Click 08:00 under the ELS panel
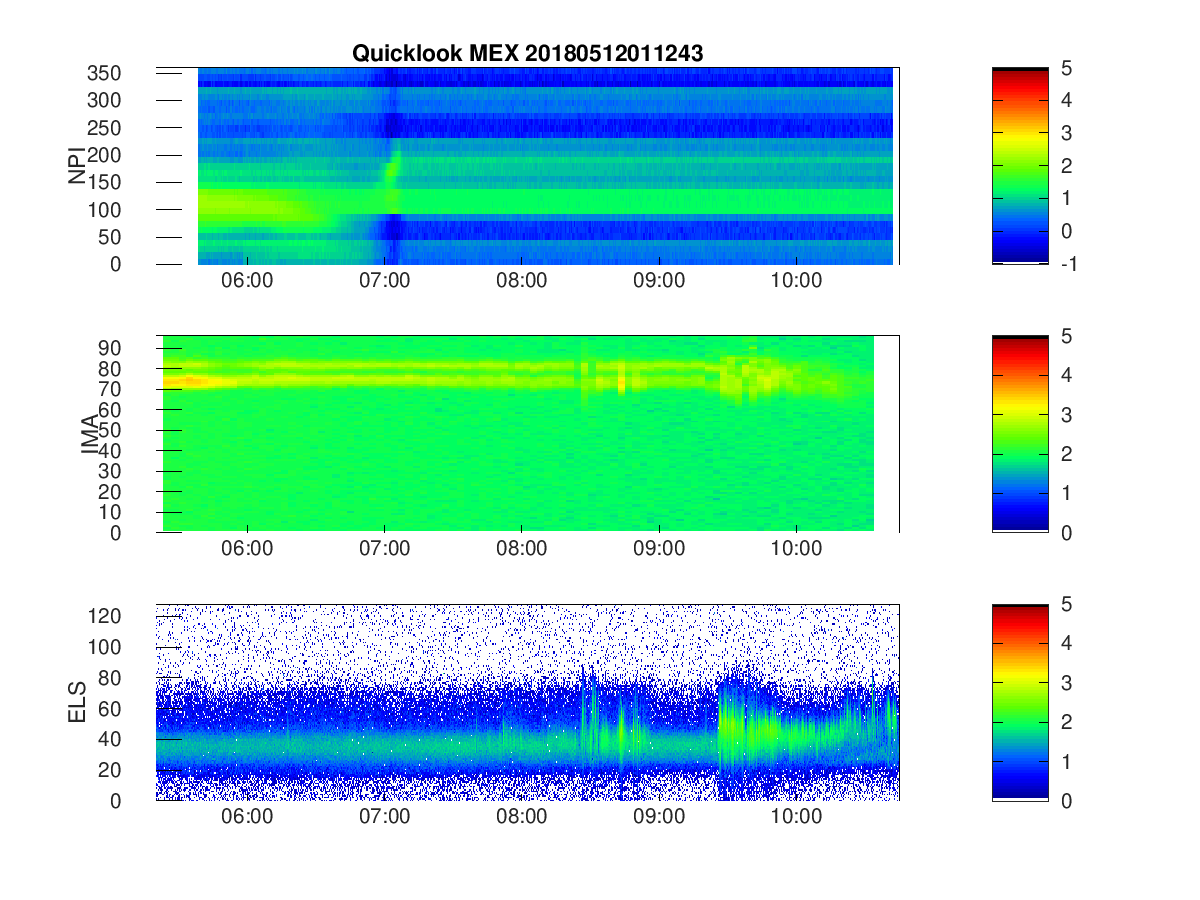This screenshot has width=1200, height=900. tap(522, 817)
